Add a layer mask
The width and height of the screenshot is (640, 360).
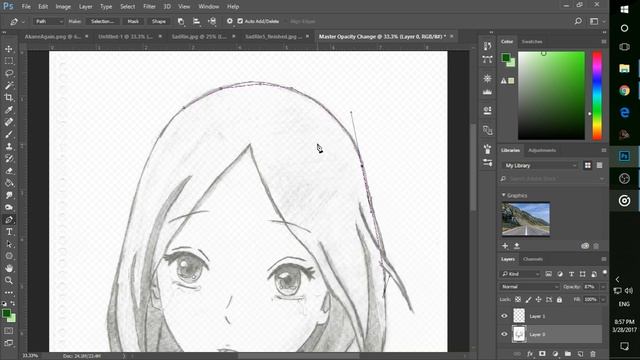[x=542, y=354]
